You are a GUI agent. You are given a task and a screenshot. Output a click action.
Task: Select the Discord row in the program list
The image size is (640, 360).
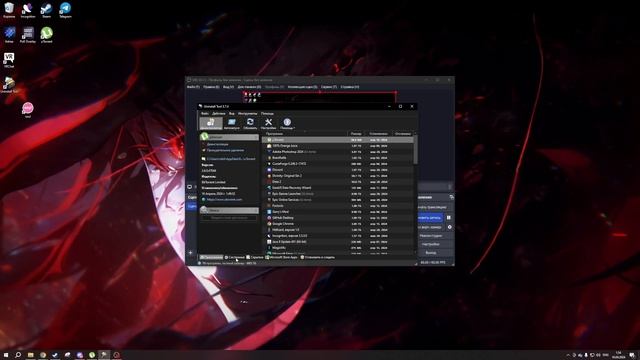[338, 170]
